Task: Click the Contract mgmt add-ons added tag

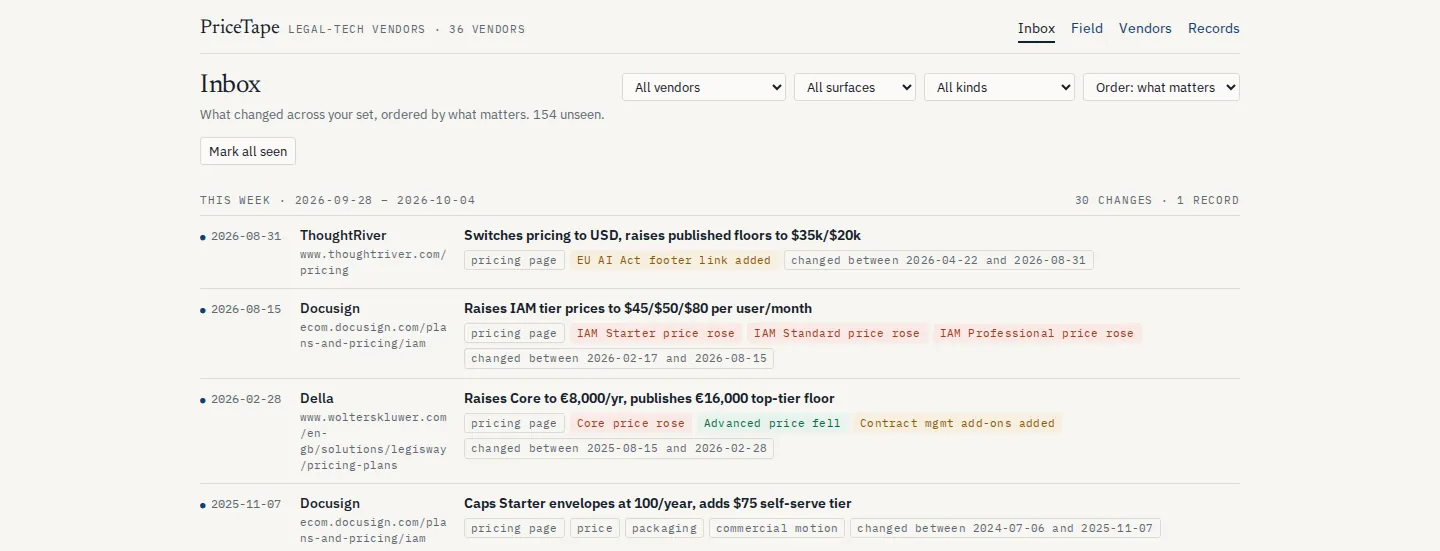Action: pos(957,423)
